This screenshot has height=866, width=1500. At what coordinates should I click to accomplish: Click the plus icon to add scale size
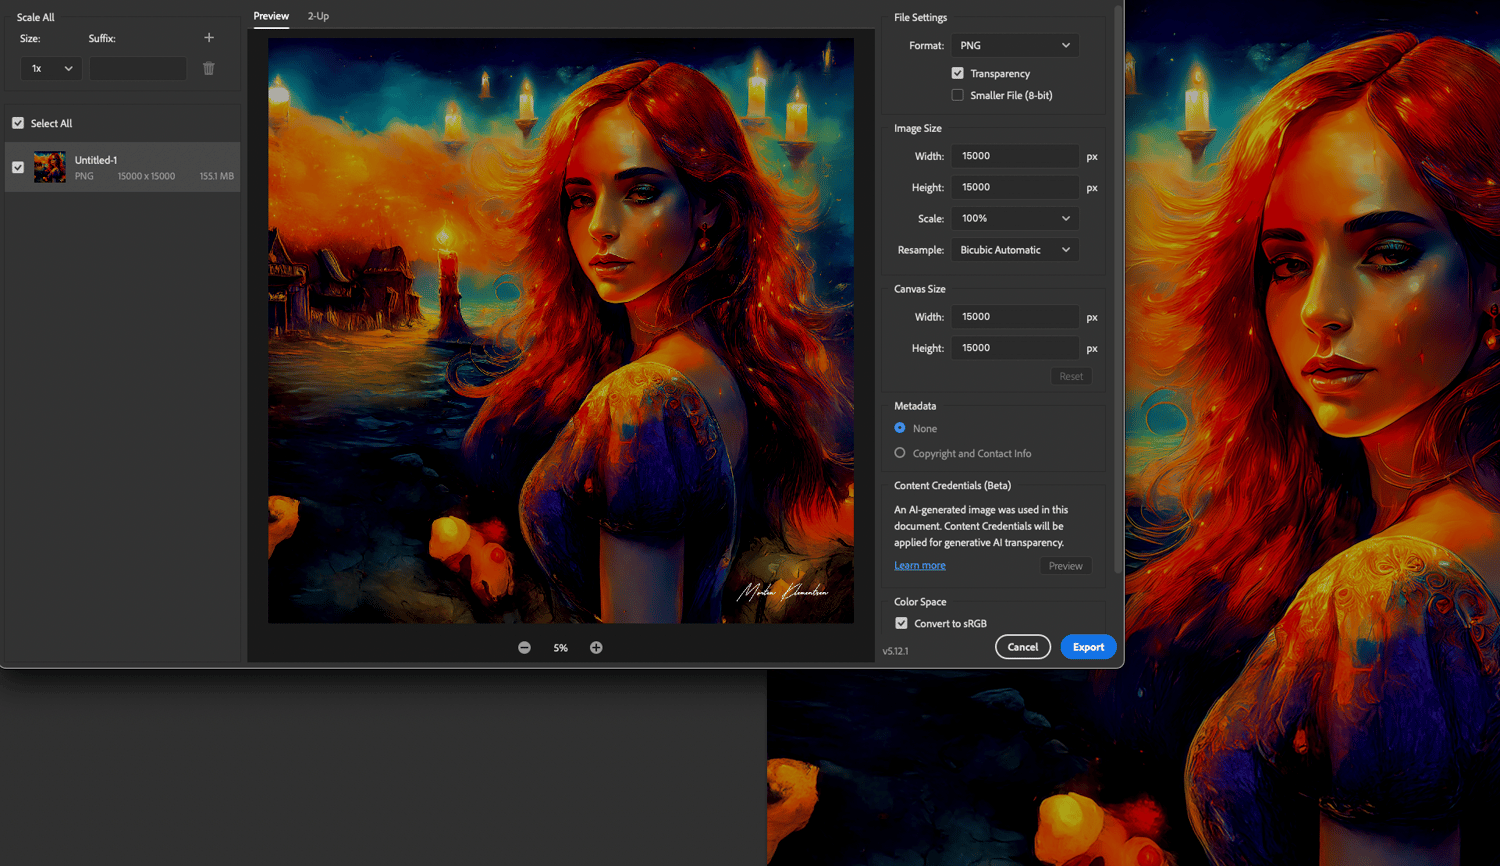pyautogui.click(x=209, y=38)
